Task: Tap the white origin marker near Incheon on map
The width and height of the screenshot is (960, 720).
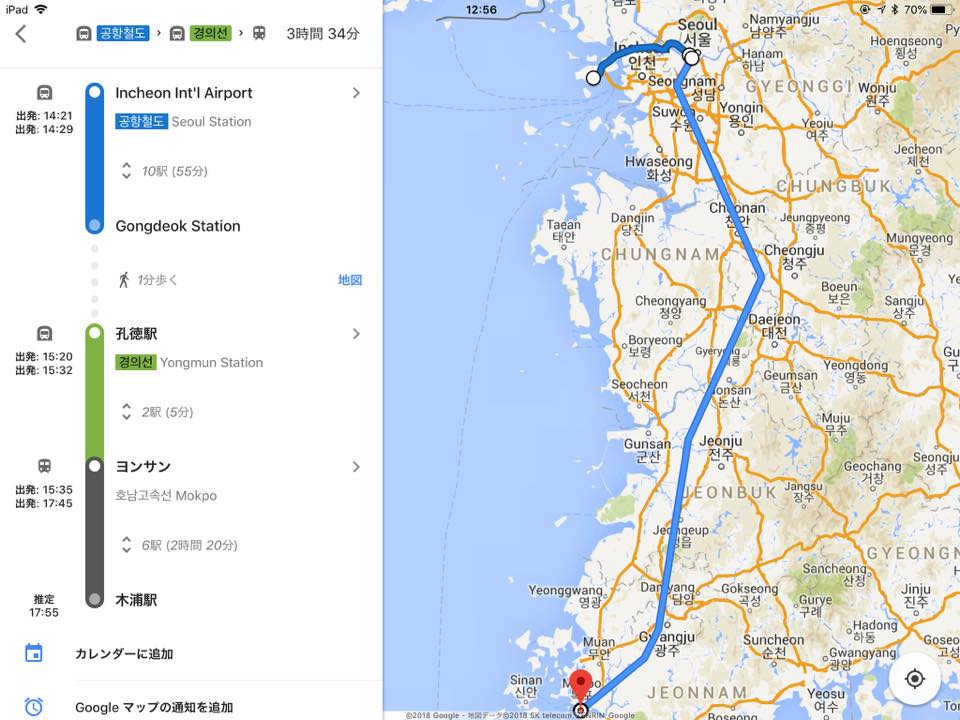Action: coord(593,78)
